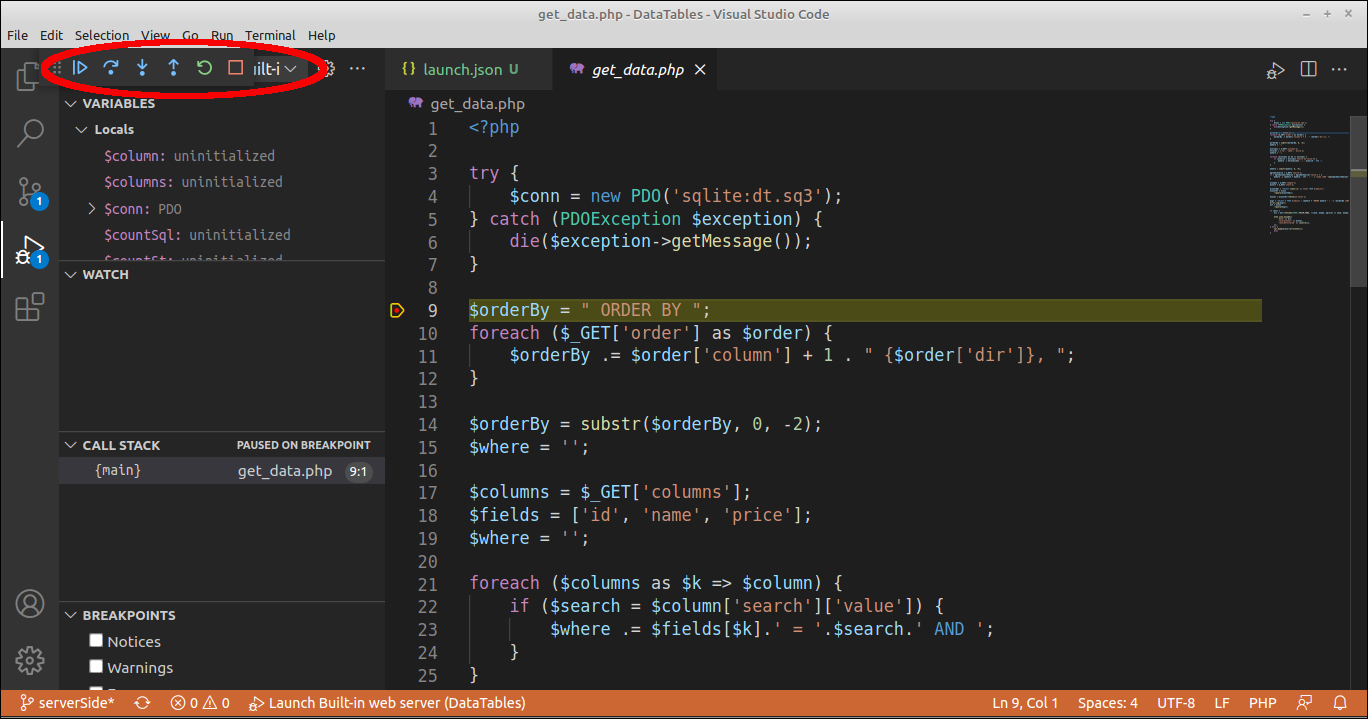Click the Step Out debug icon
This screenshot has height=719, width=1368.
coord(173,68)
